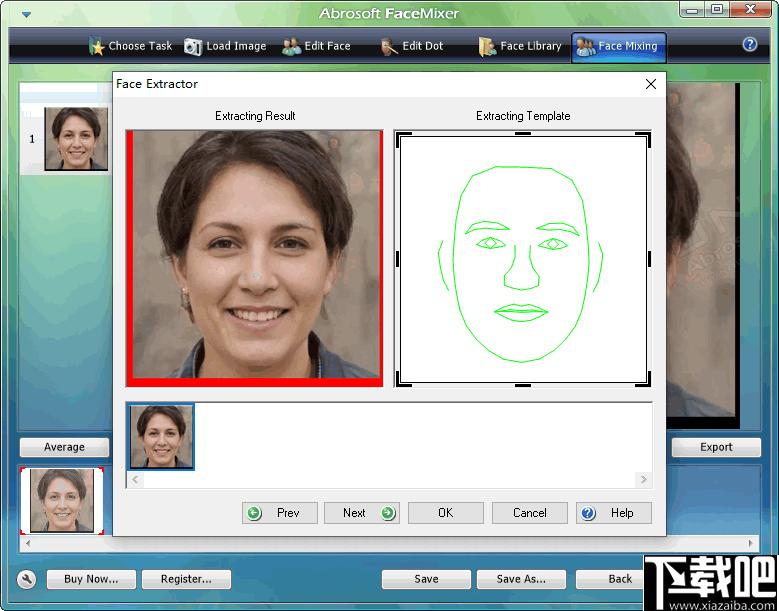This screenshot has width=779, height=611.
Task: Close the Face Extractor dialog
Action: [651, 84]
